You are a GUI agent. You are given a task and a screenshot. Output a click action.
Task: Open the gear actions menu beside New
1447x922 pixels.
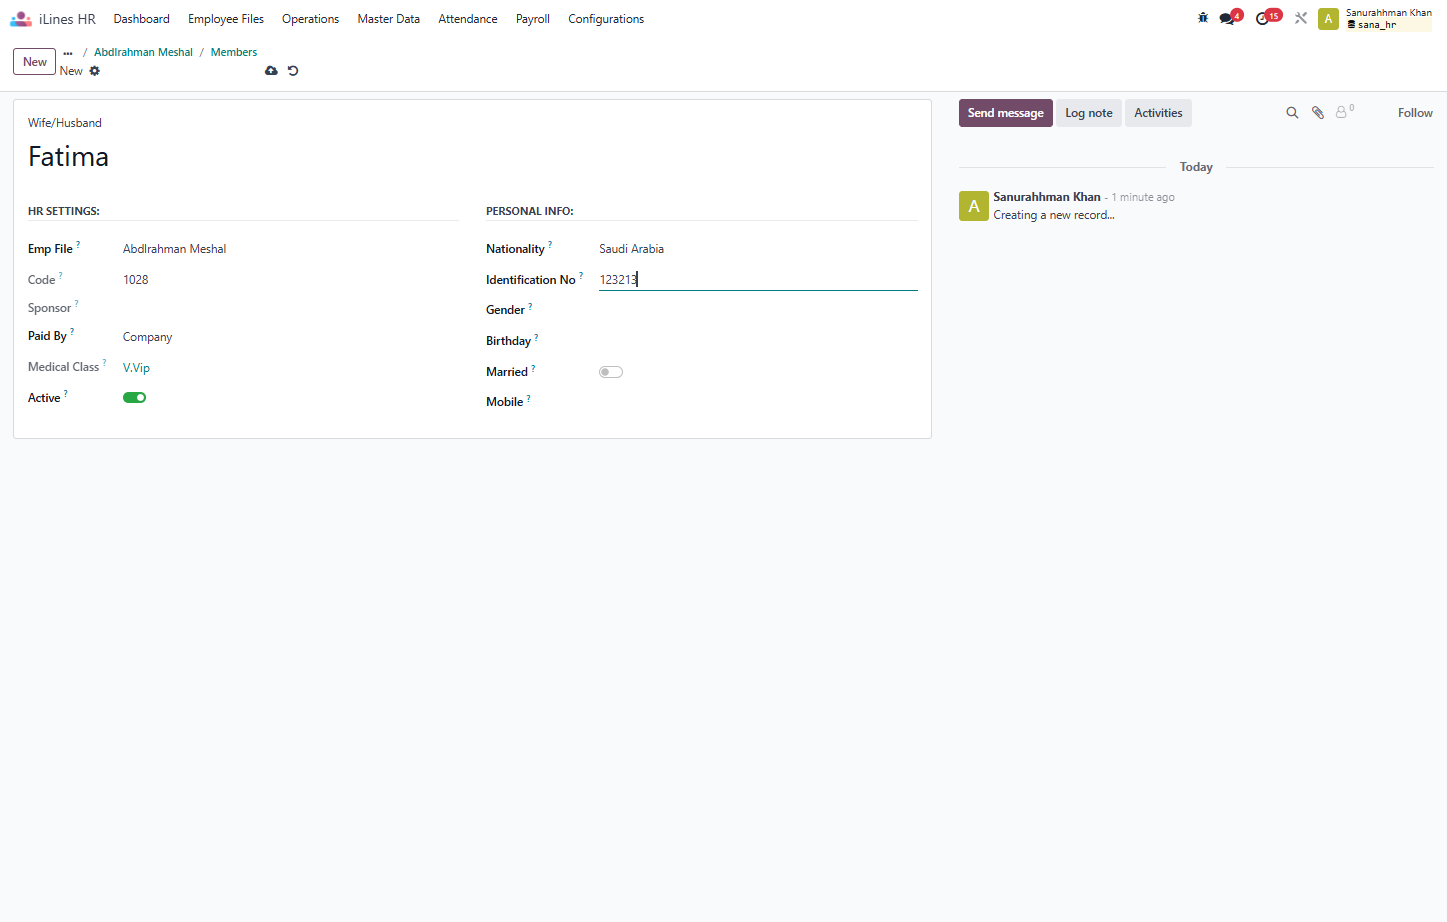pos(95,71)
